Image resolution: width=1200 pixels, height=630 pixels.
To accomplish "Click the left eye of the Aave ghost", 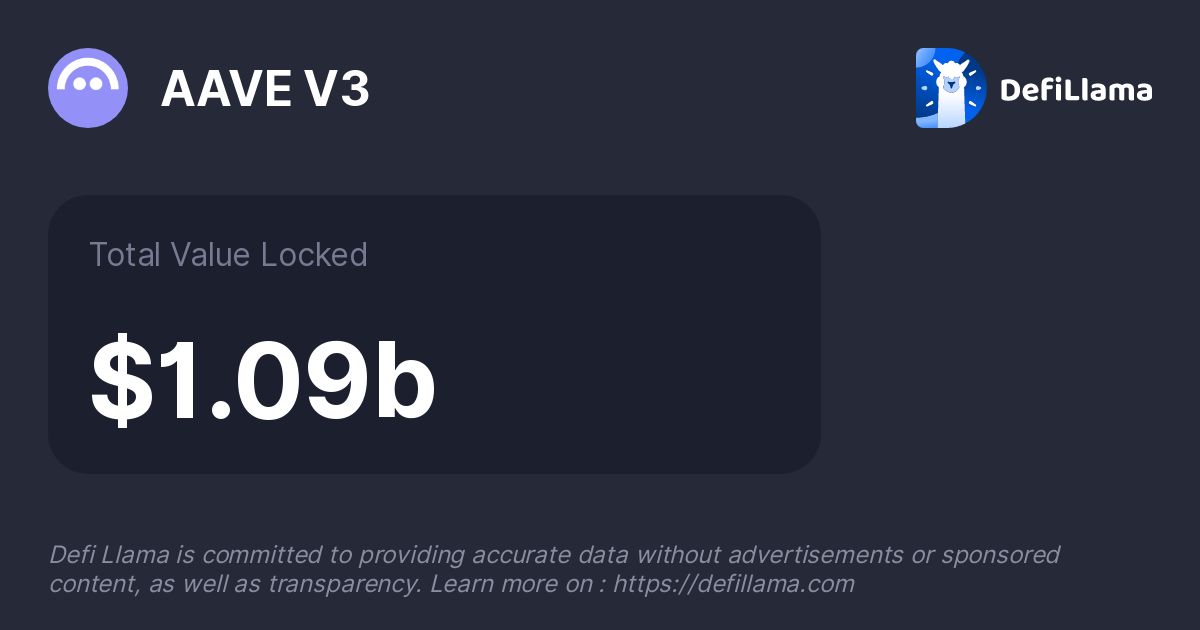I will tap(80, 86).
